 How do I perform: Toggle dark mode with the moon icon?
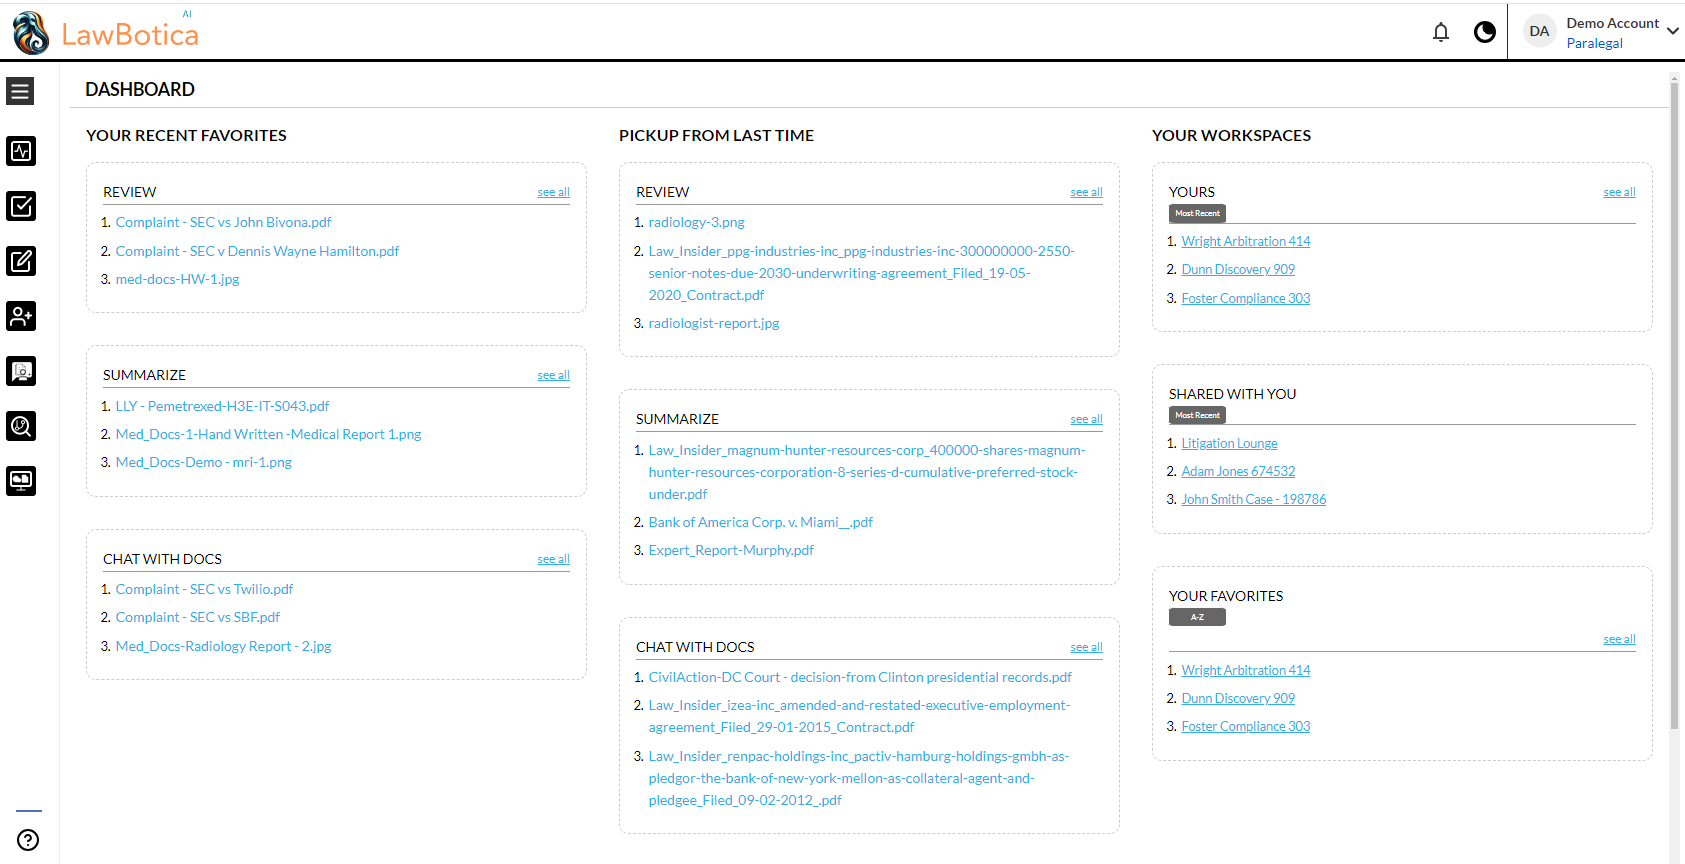pos(1485,32)
